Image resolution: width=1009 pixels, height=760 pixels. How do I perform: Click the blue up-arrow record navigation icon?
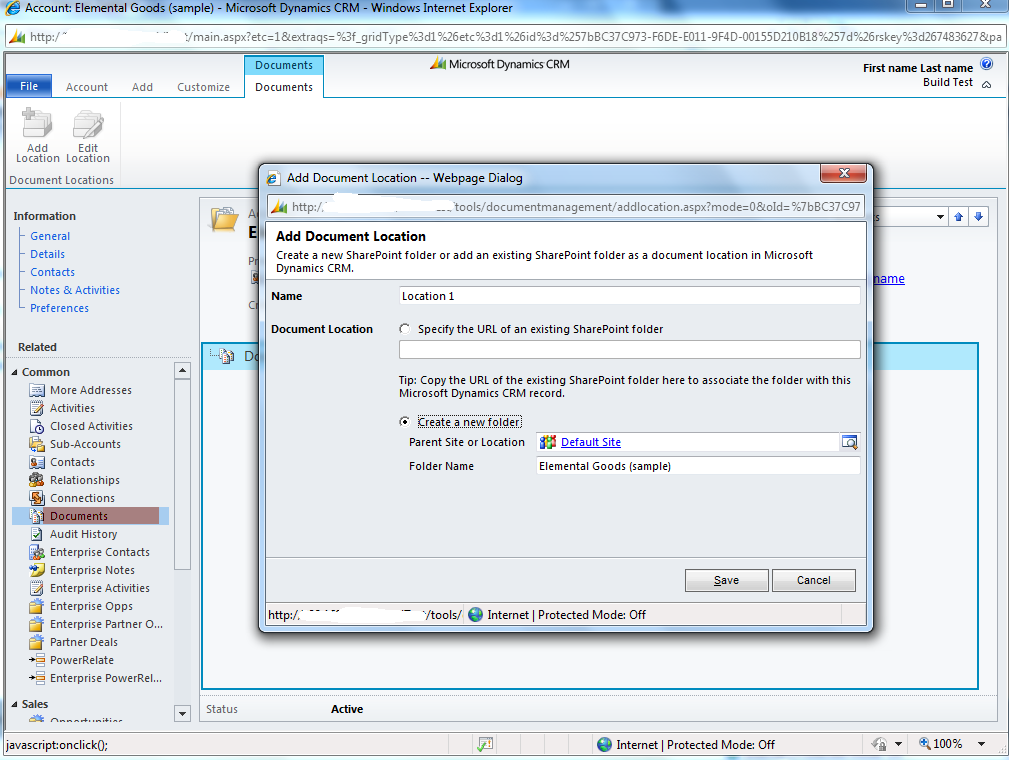coord(958,216)
